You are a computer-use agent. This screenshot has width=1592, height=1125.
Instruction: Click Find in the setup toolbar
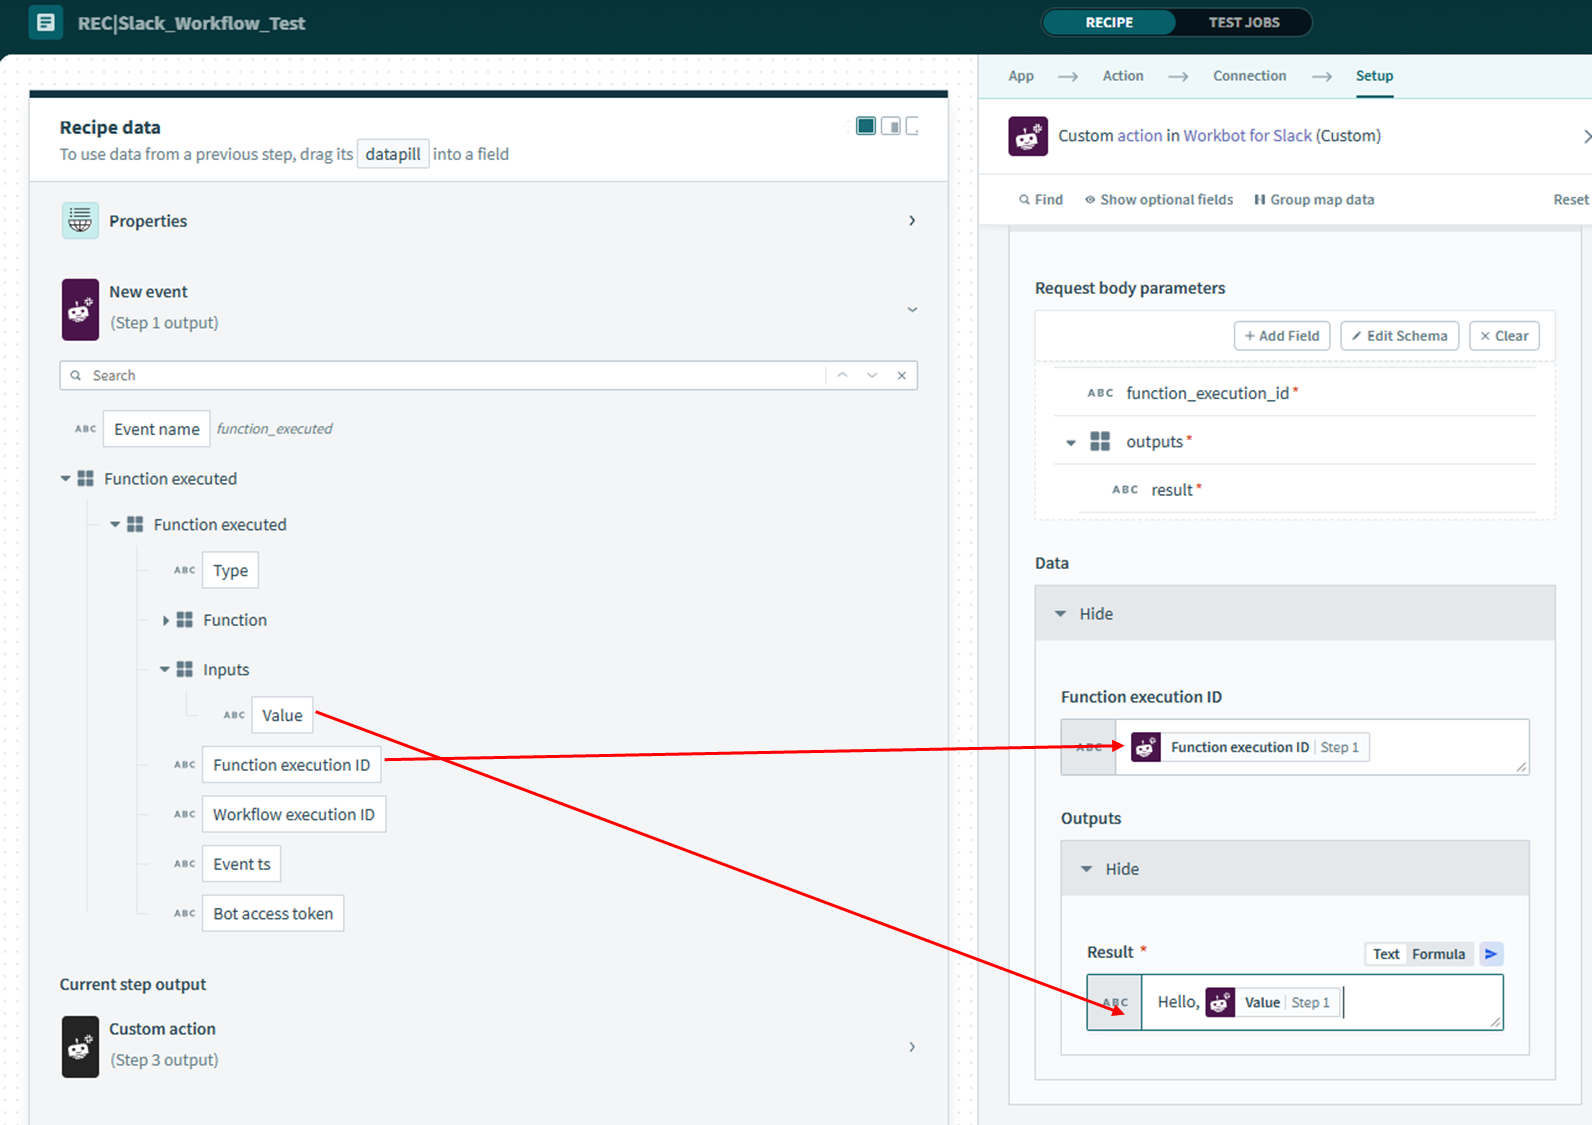(1041, 200)
